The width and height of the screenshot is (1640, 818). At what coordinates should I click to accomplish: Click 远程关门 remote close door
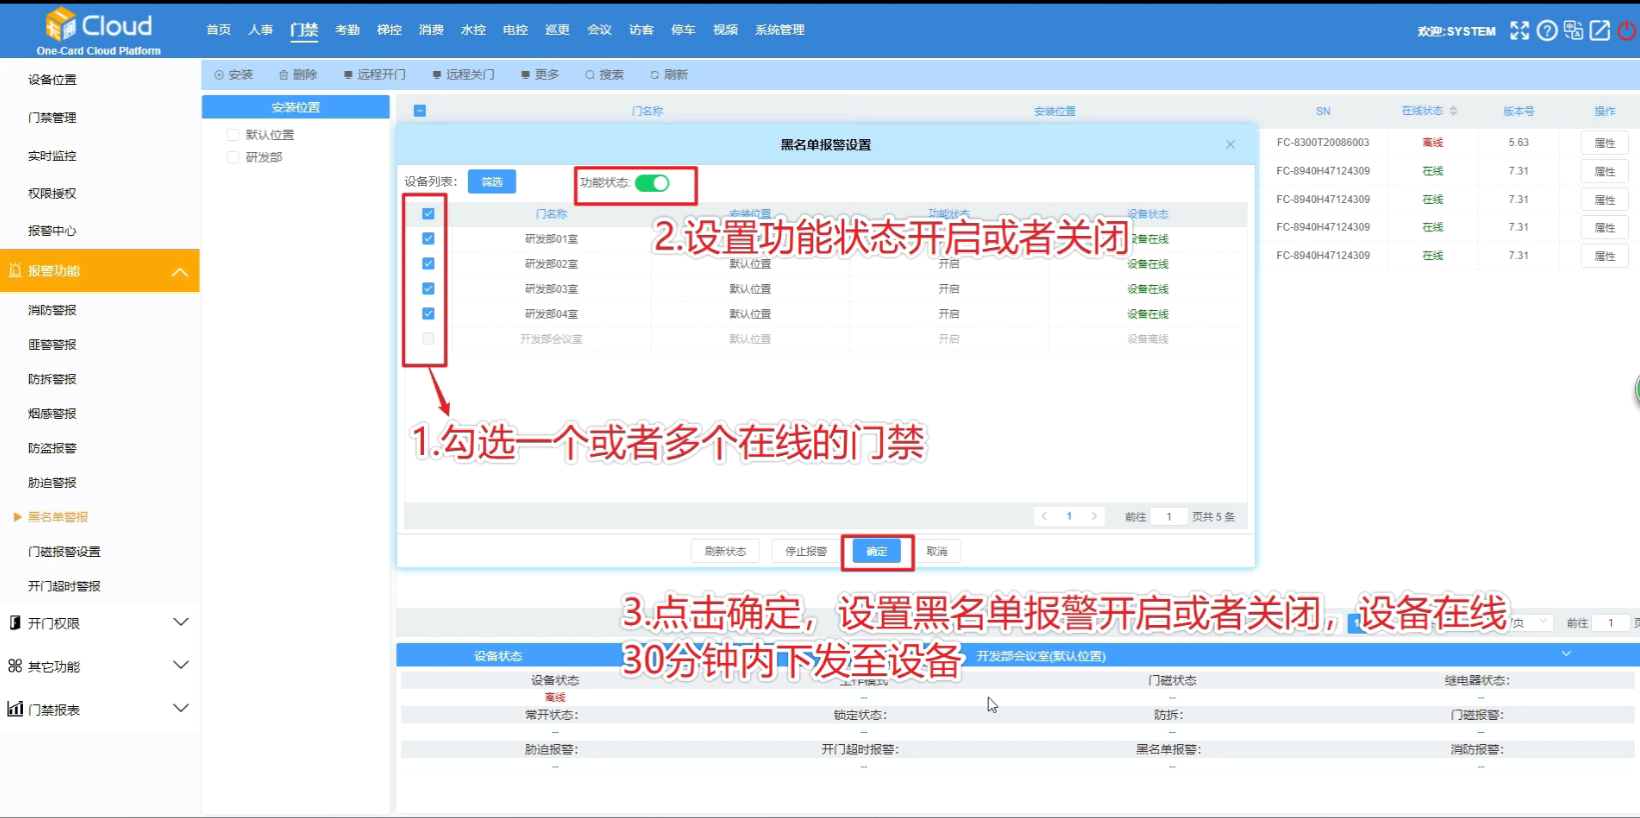(463, 75)
